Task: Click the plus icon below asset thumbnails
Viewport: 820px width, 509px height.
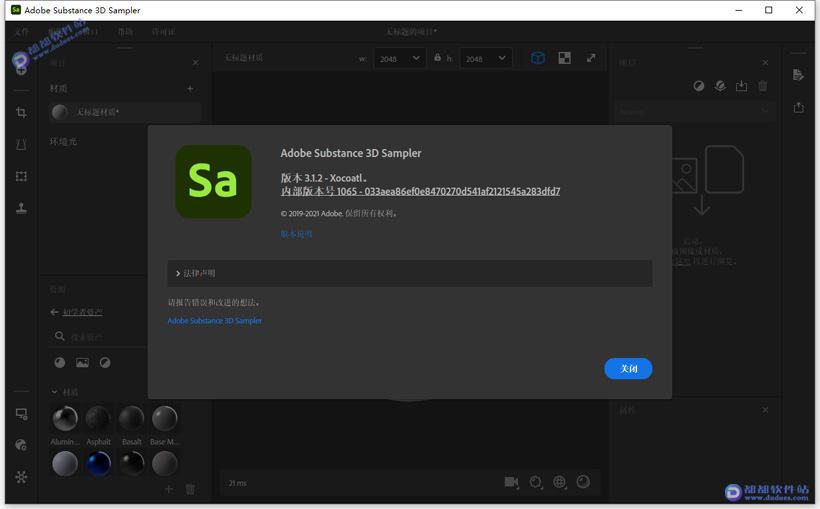Action: coord(169,489)
